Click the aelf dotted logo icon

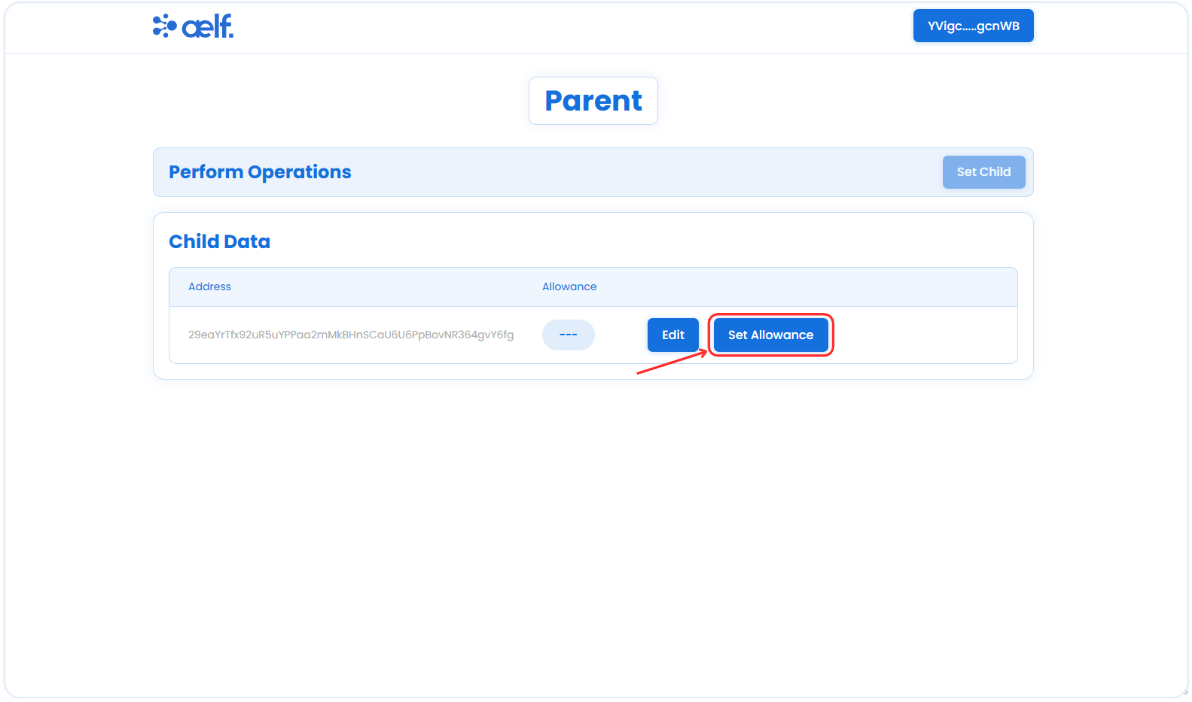[x=164, y=26]
